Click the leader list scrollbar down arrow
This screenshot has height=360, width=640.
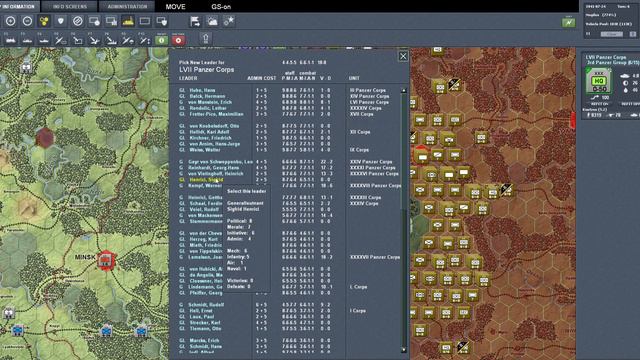(404, 349)
